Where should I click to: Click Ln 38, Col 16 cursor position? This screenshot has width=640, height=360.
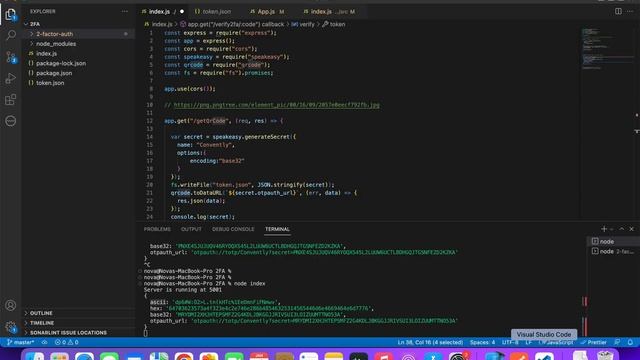[430, 342]
